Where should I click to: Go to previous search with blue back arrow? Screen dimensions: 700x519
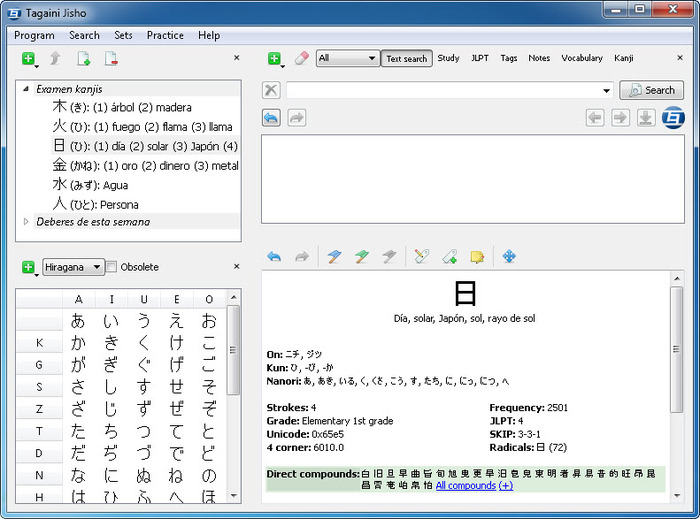coord(271,118)
